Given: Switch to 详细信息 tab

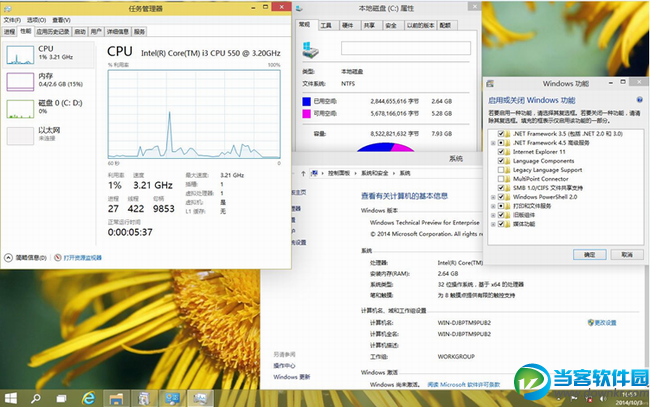Looking at the screenshot, I should click(x=118, y=31).
